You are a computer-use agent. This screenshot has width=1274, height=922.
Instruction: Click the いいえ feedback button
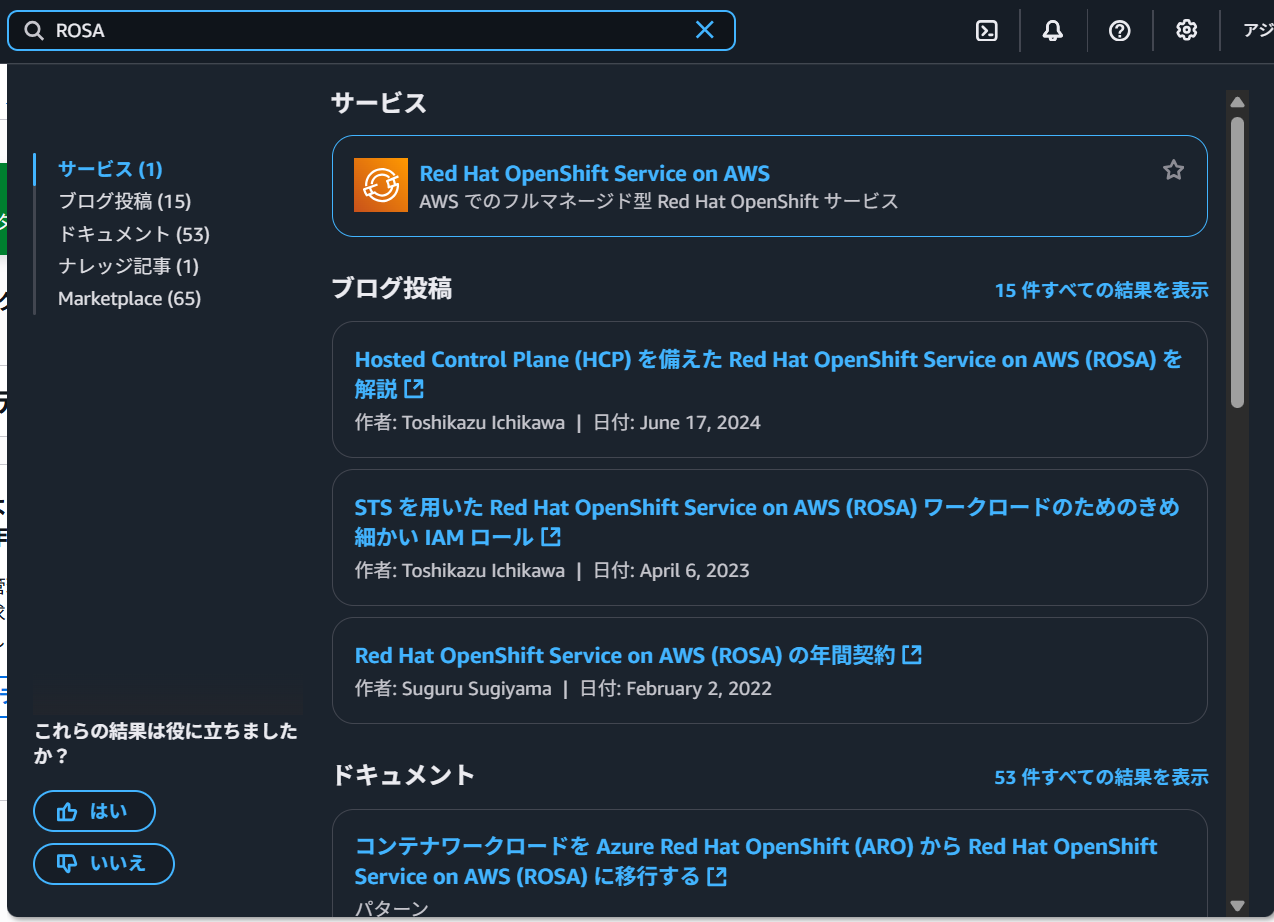[x=104, y=863]
